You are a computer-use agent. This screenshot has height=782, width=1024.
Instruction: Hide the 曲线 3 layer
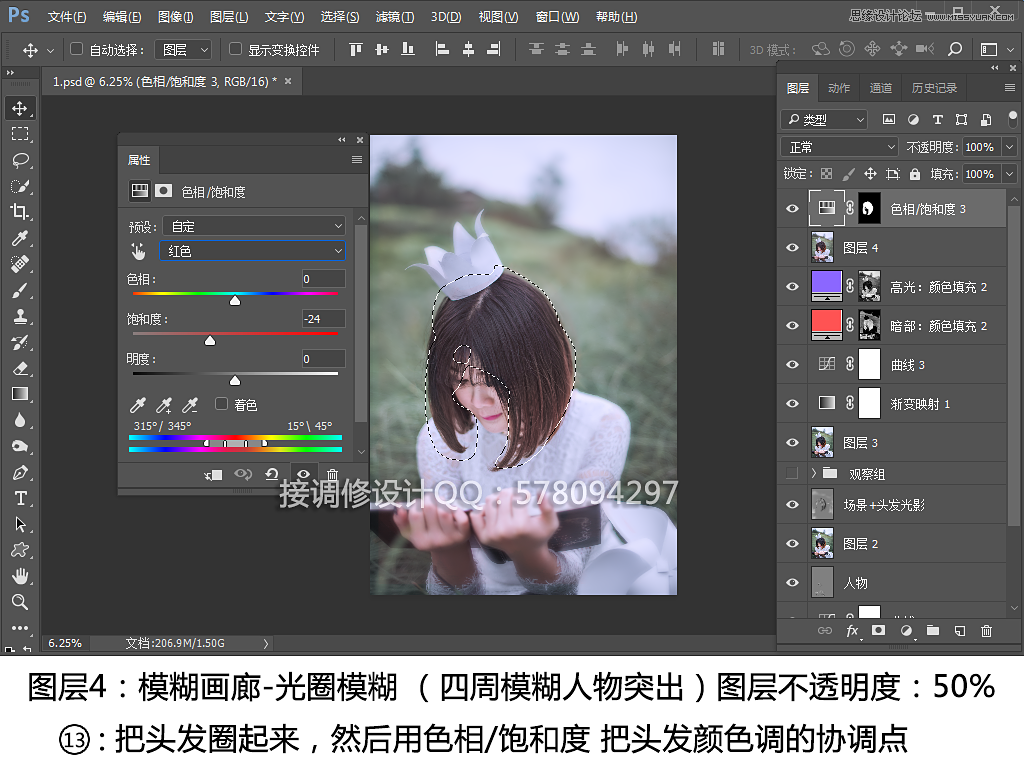pos(792,365)
